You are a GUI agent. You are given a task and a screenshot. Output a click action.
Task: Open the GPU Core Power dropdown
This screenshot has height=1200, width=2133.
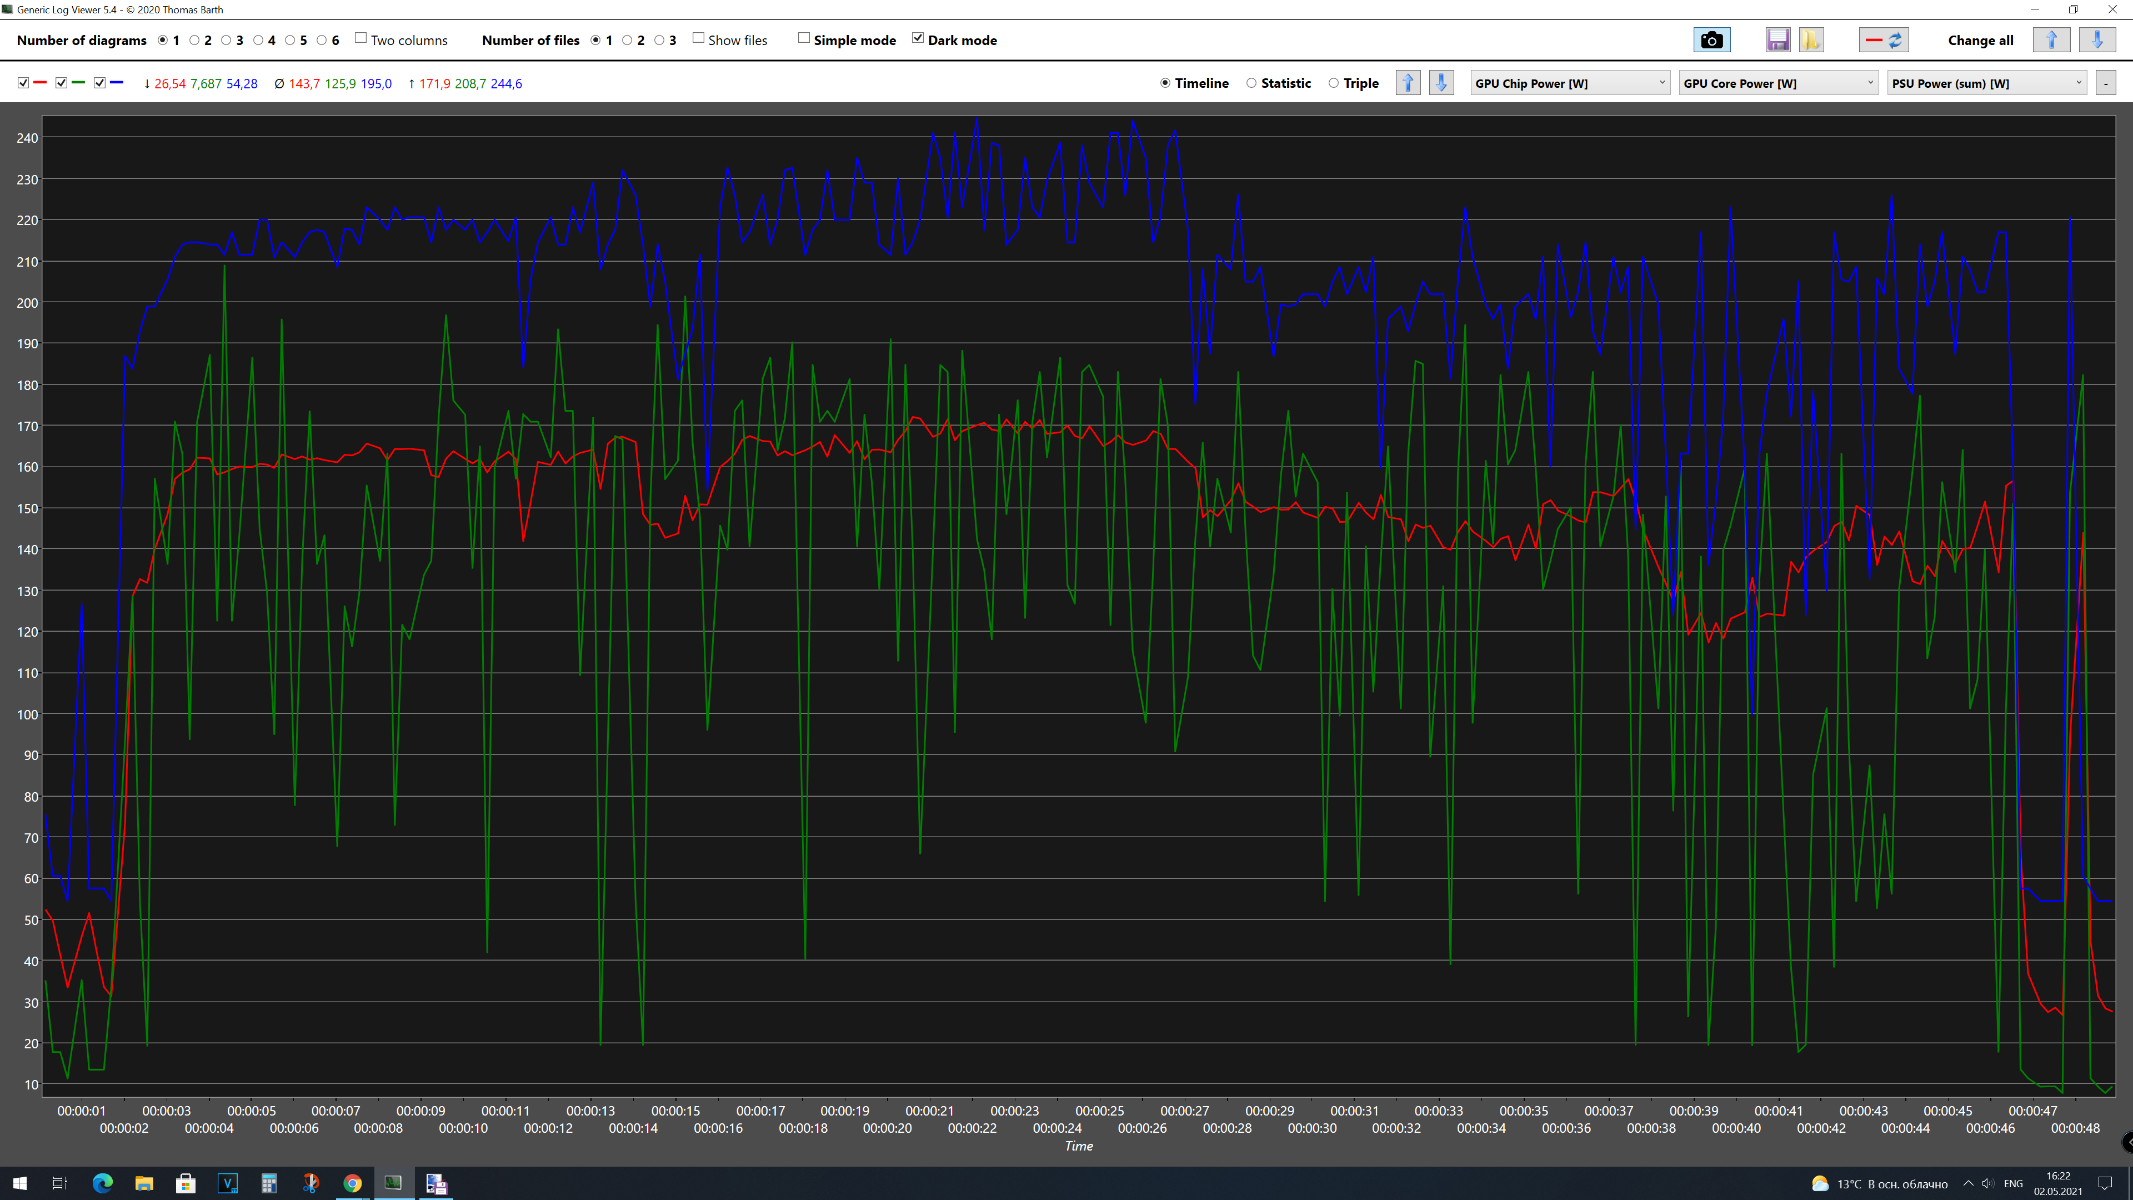[1778, 83]
